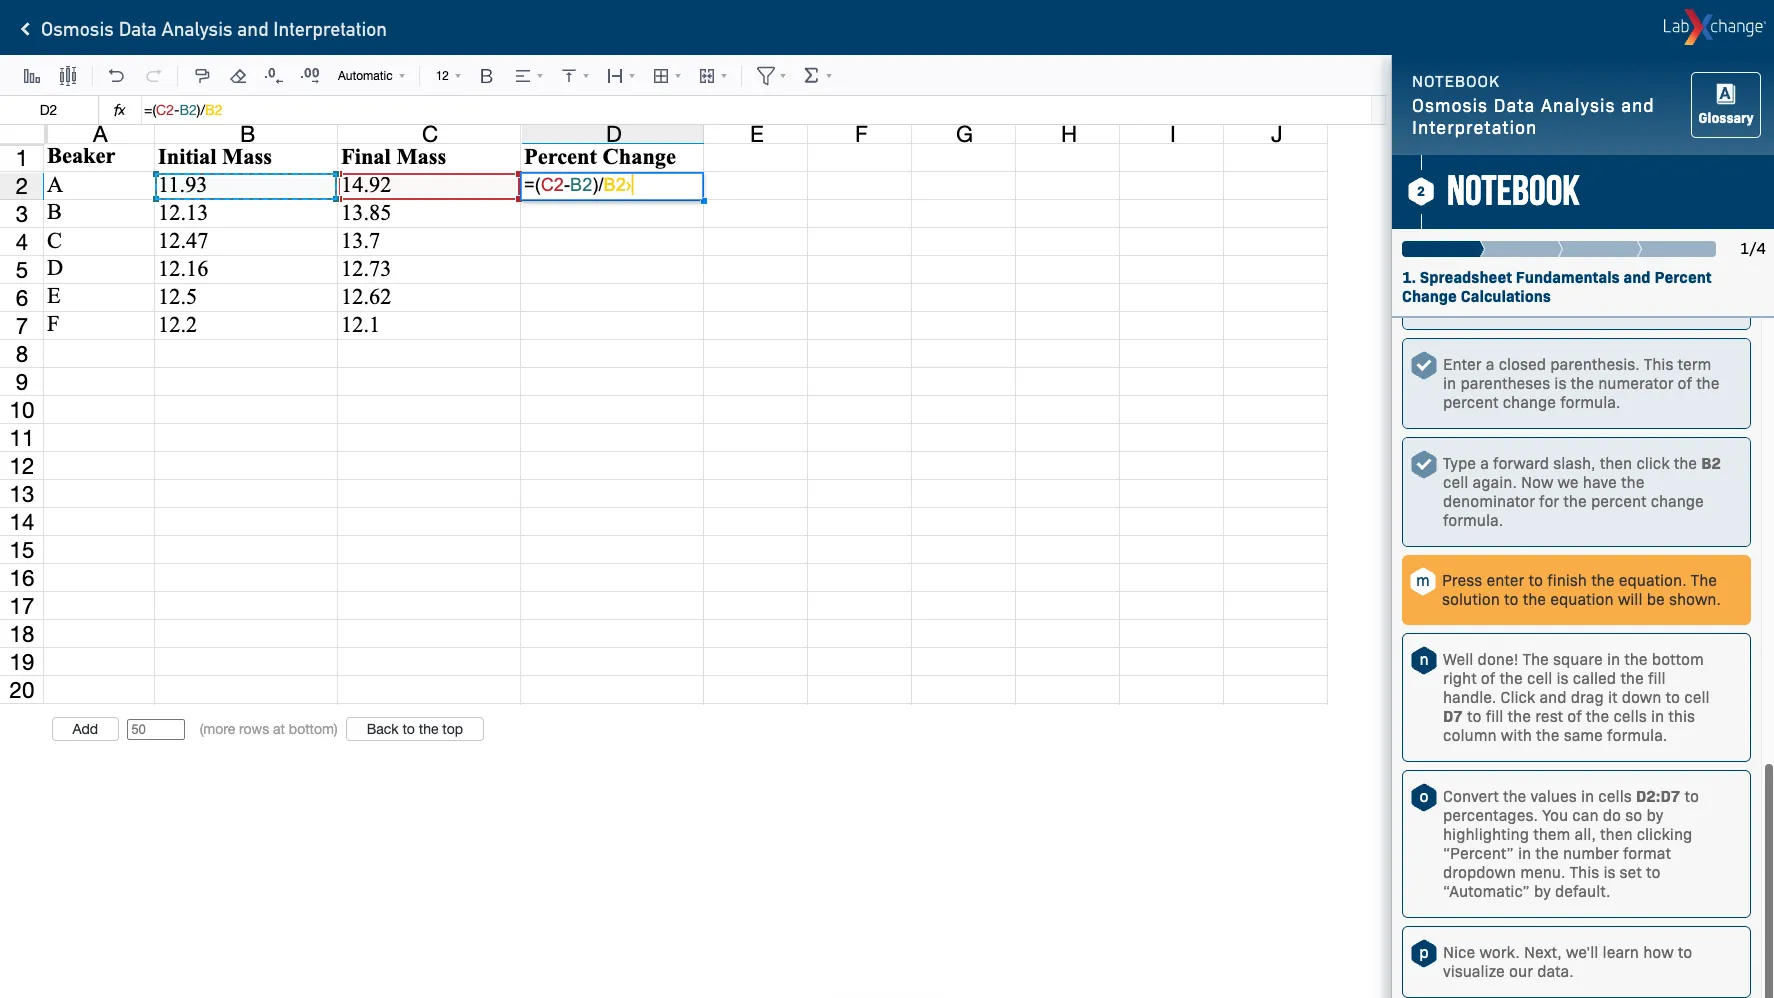Screen dimensions: 1774x998
Task: Click the fx function icon
Action: click(x=120, y=110)
